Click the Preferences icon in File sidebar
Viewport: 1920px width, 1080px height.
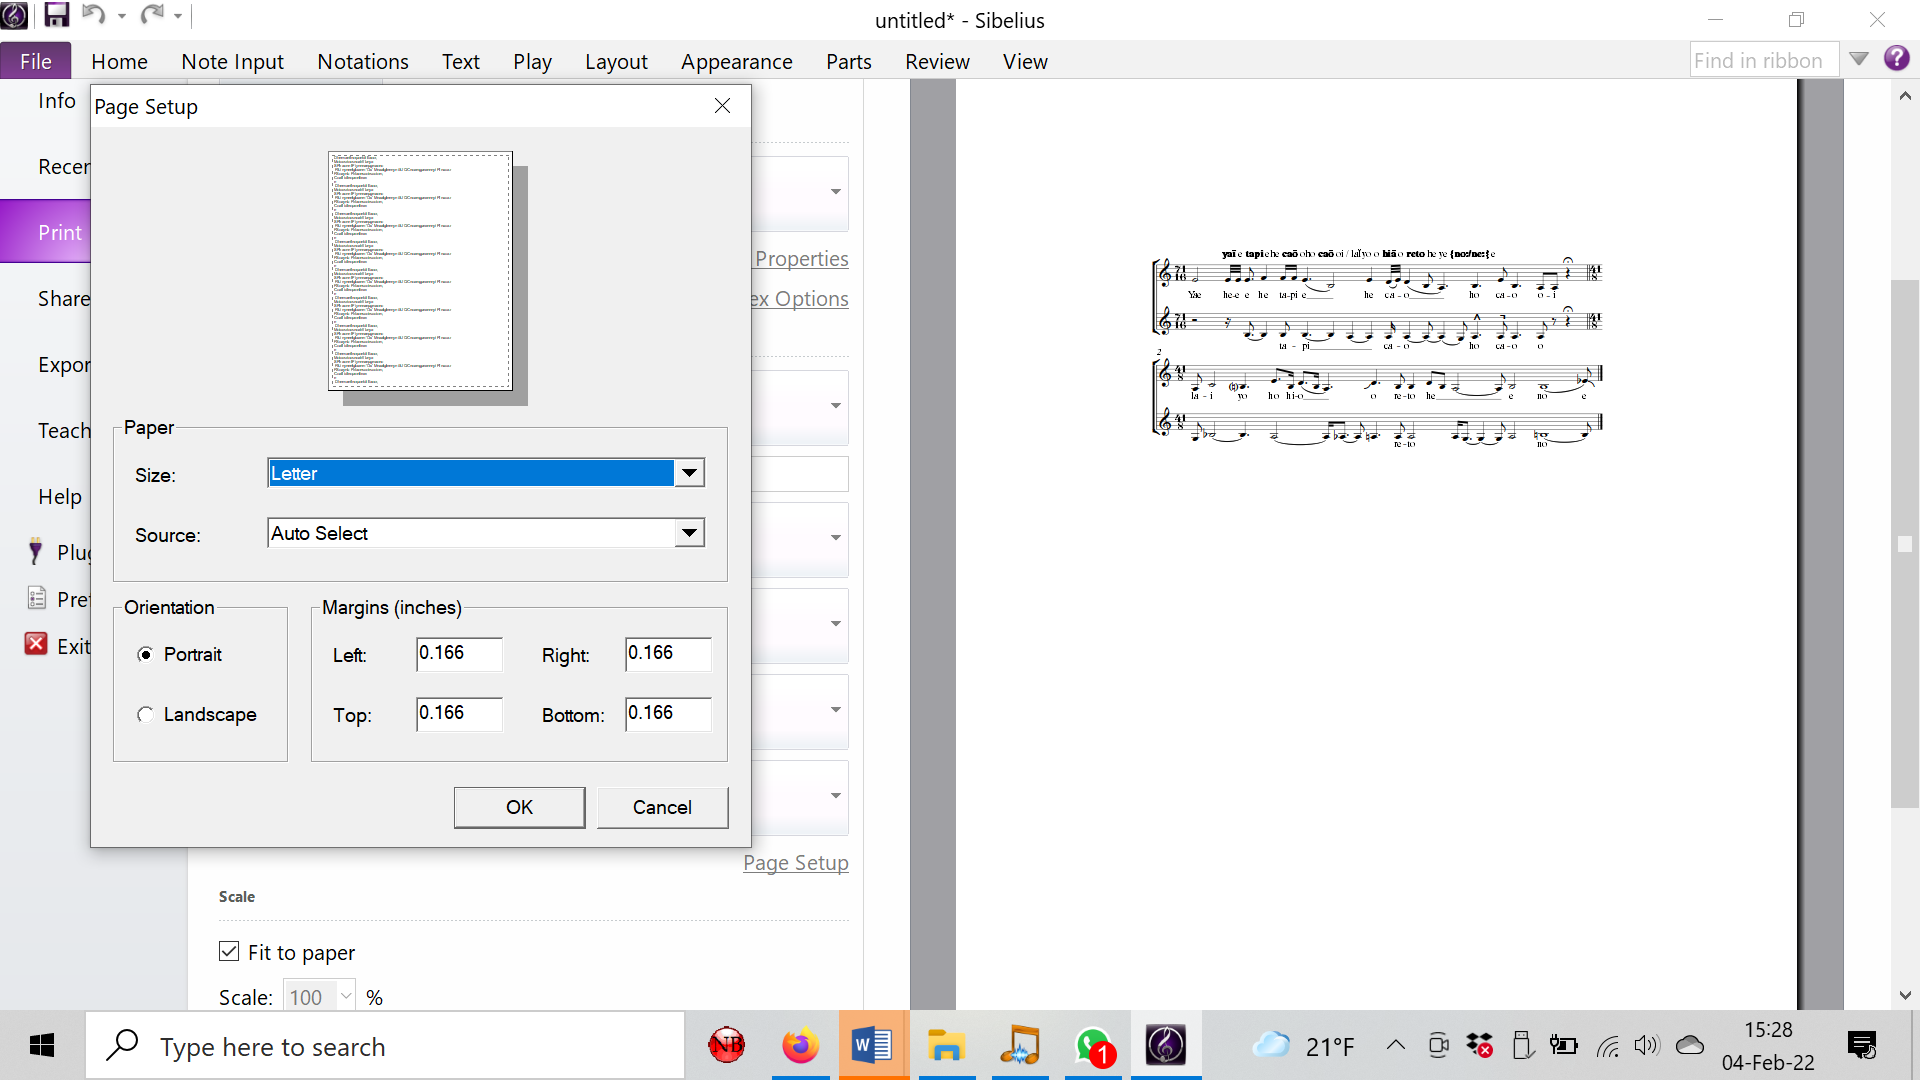click(x=37, y=598)
